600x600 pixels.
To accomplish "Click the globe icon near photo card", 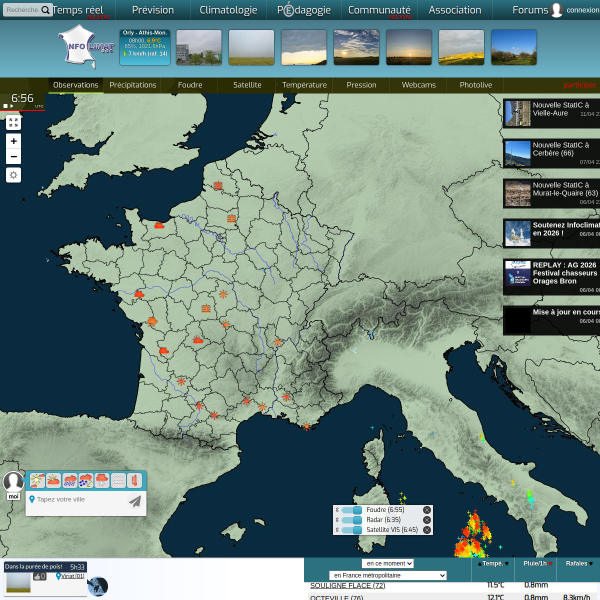I will pyautogui.click(x=98, y=586).
